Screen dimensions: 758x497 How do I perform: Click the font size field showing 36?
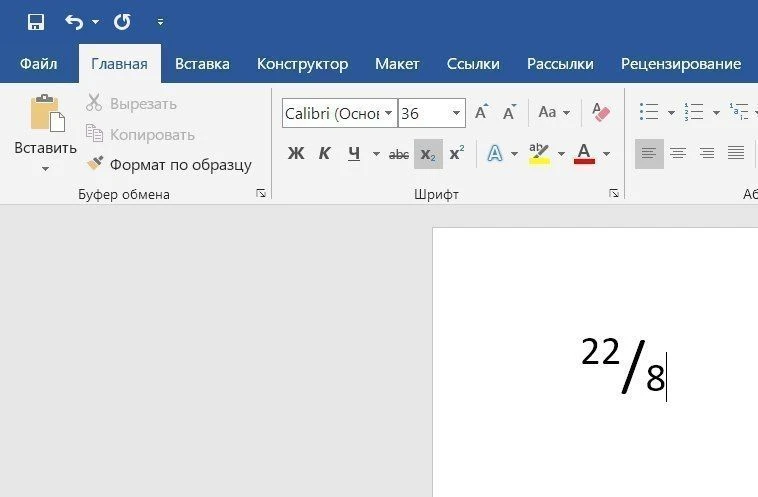click(x=423, y=113)
